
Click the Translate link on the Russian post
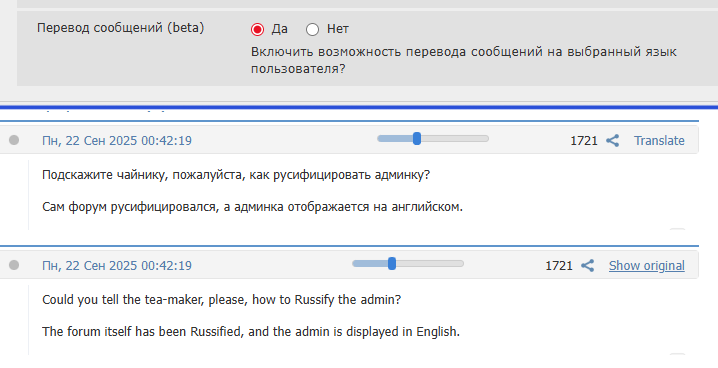pyautogui.click(x=659, y=141)
